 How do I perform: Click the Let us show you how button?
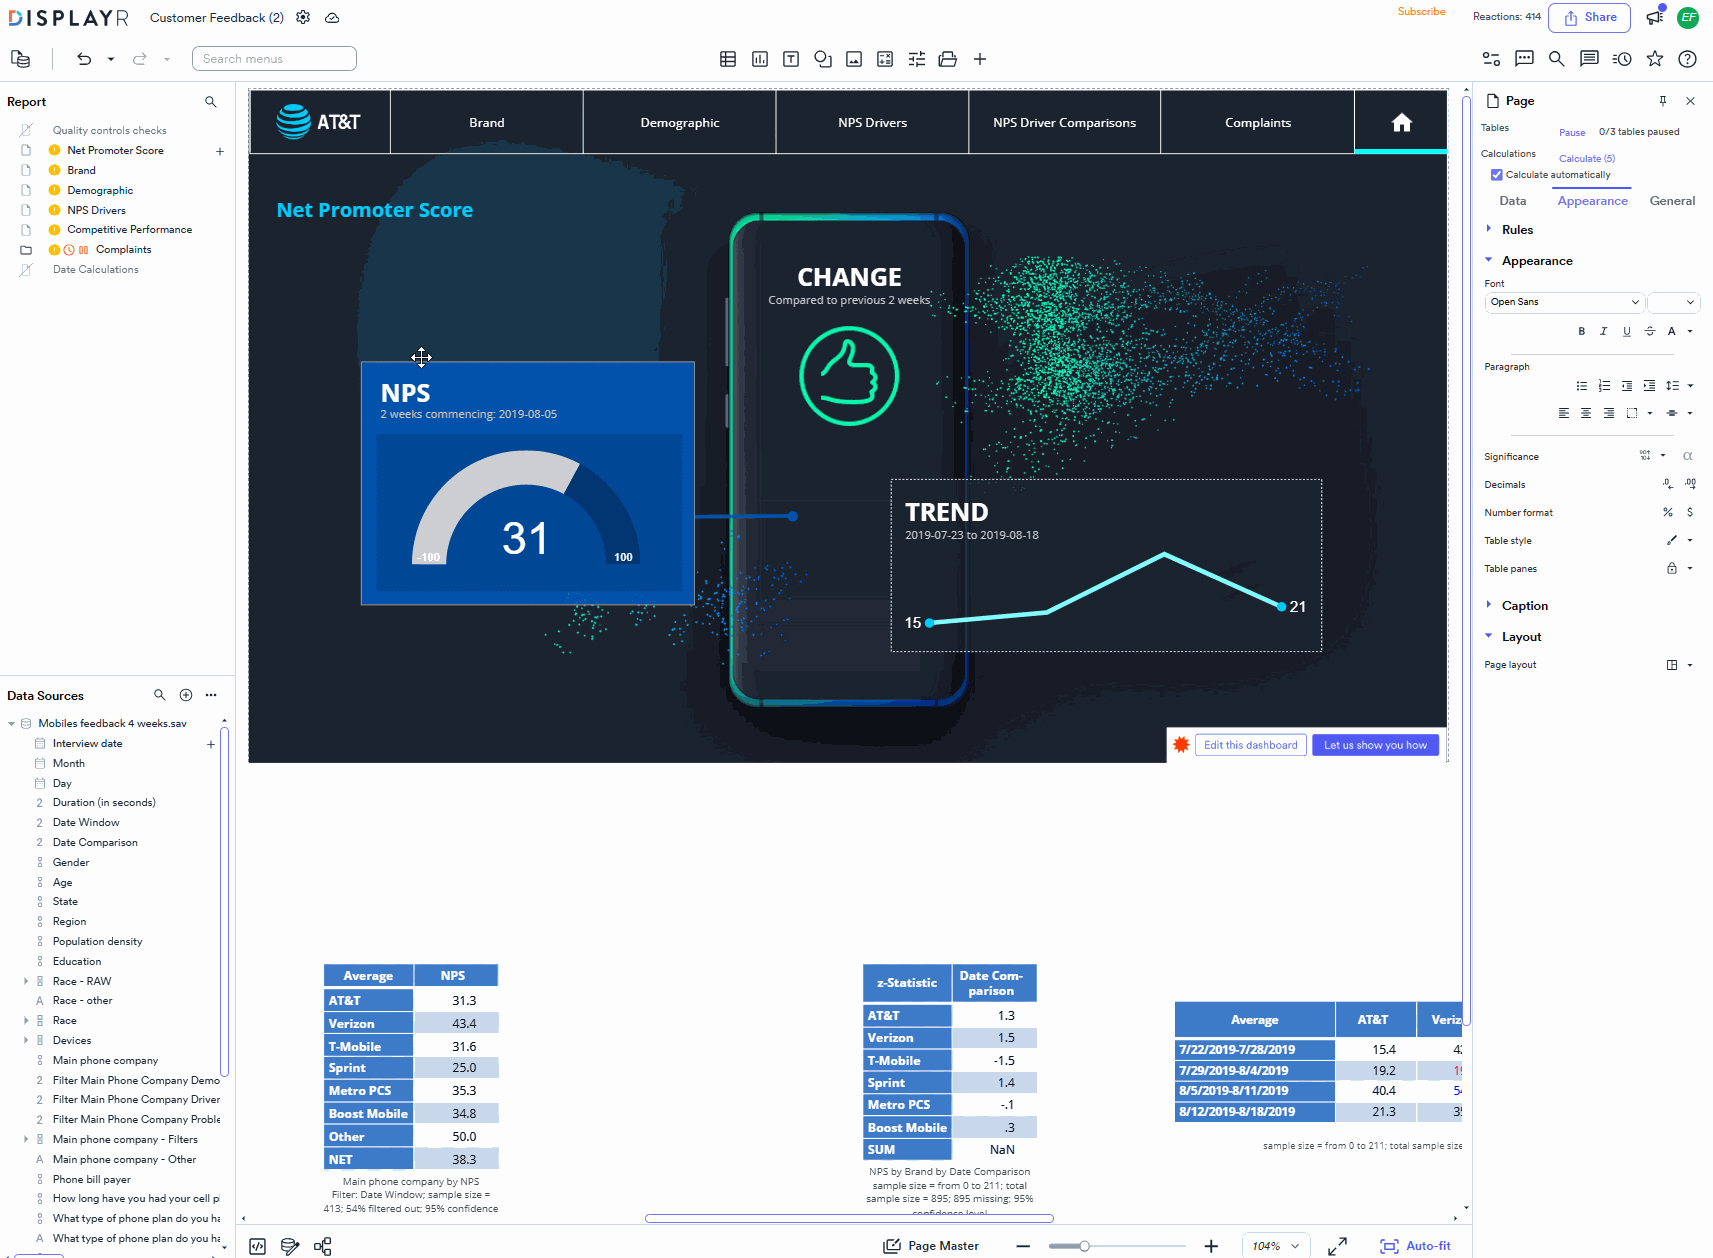1375,744
